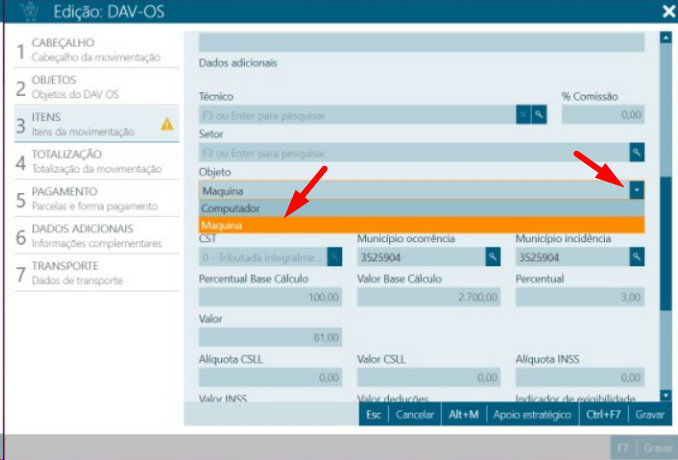Click the search icon in Técnico field
678x460 pixels.
tap(539, 115)
